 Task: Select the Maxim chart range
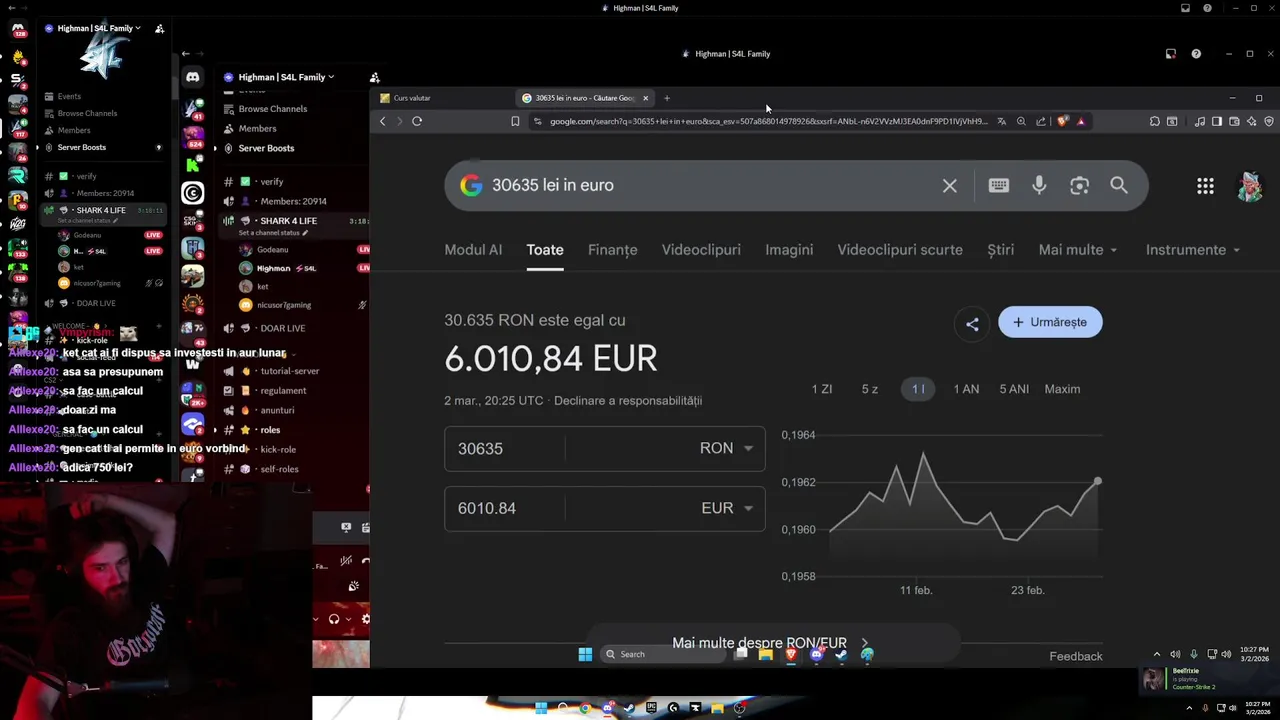(1062, 389)
